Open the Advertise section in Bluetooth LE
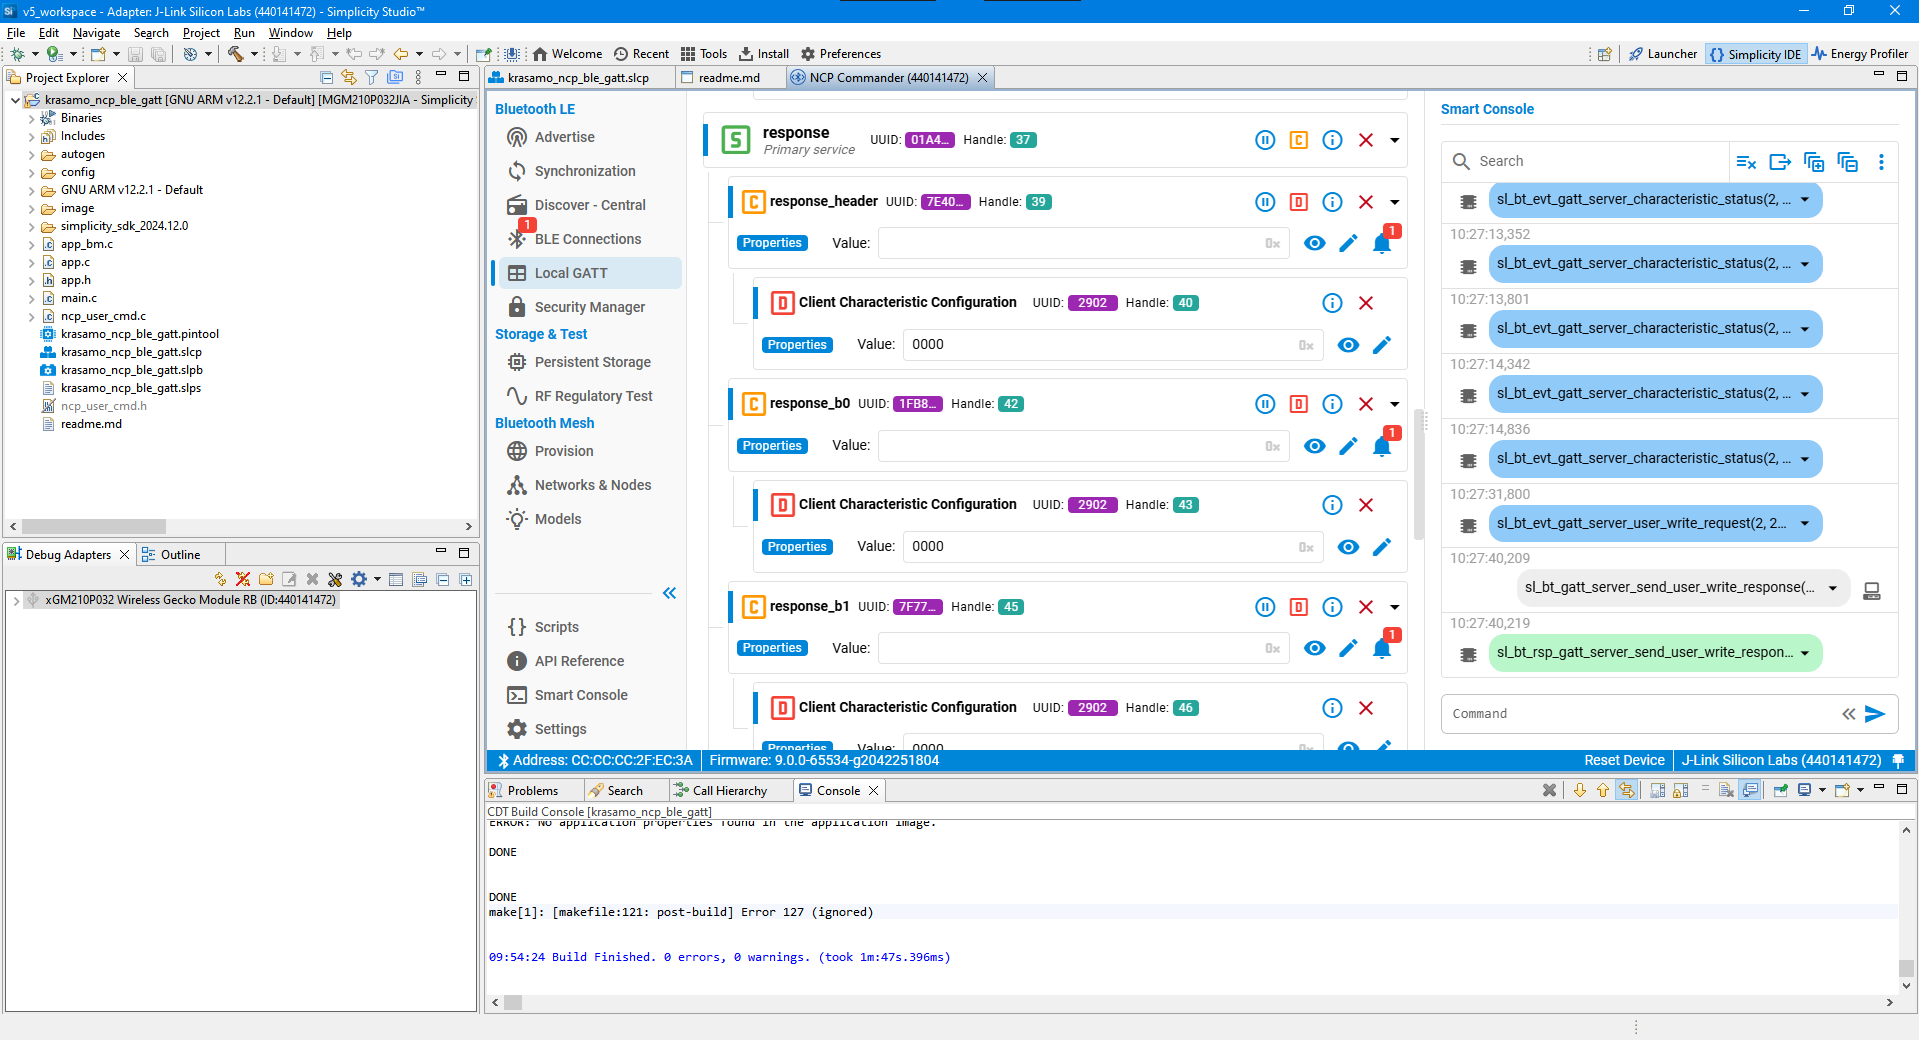The image size is (1919, 1040). click(x=564, y=137)
